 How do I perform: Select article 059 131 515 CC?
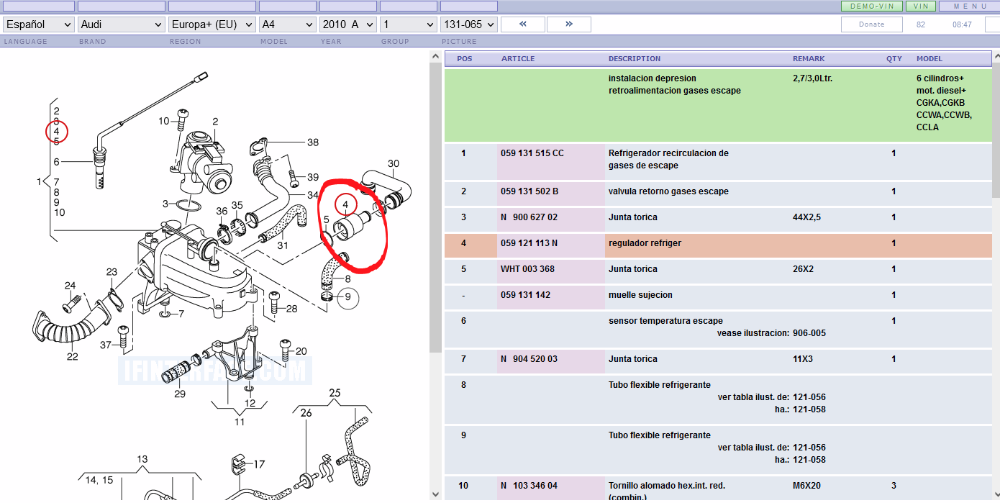[532, 153]
